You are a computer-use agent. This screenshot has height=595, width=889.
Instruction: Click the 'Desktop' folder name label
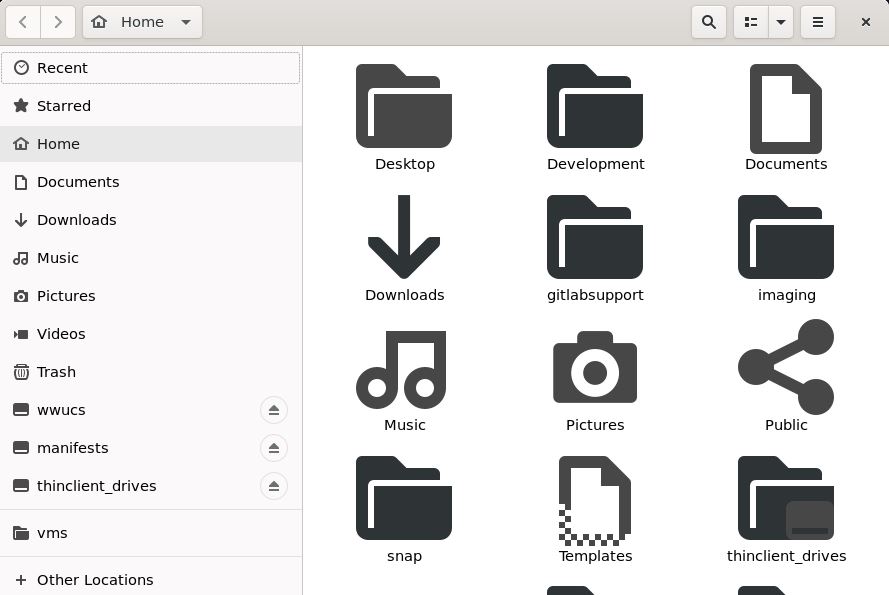tap(405, 164)
